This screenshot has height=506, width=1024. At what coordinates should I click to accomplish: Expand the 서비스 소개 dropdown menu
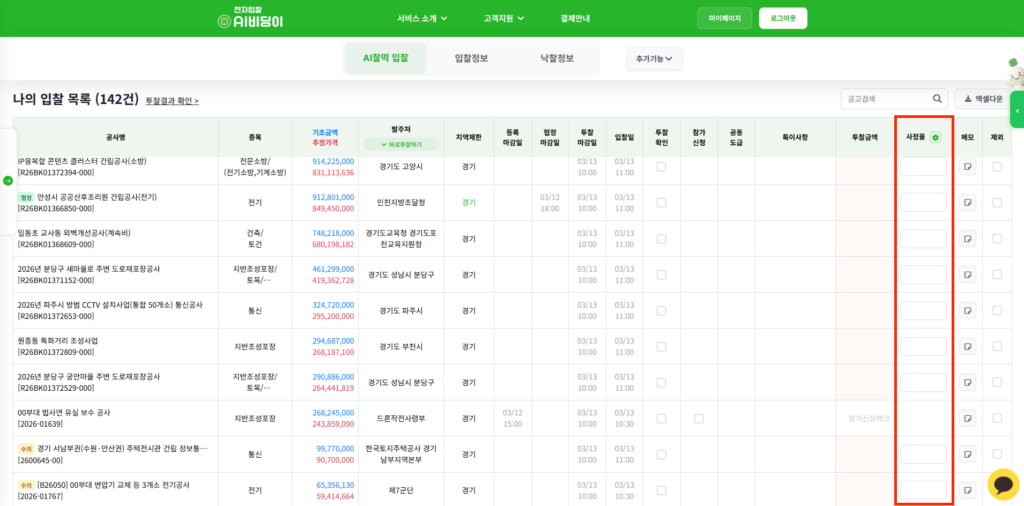pos(422,18)
